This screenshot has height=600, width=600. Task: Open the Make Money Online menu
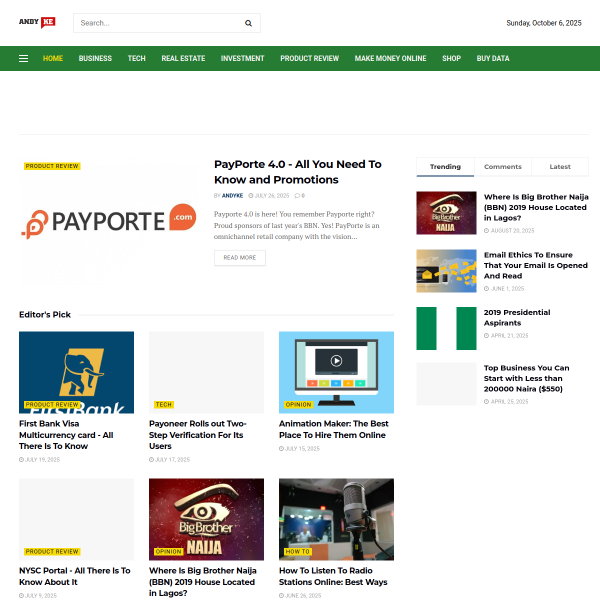(390, 59)
